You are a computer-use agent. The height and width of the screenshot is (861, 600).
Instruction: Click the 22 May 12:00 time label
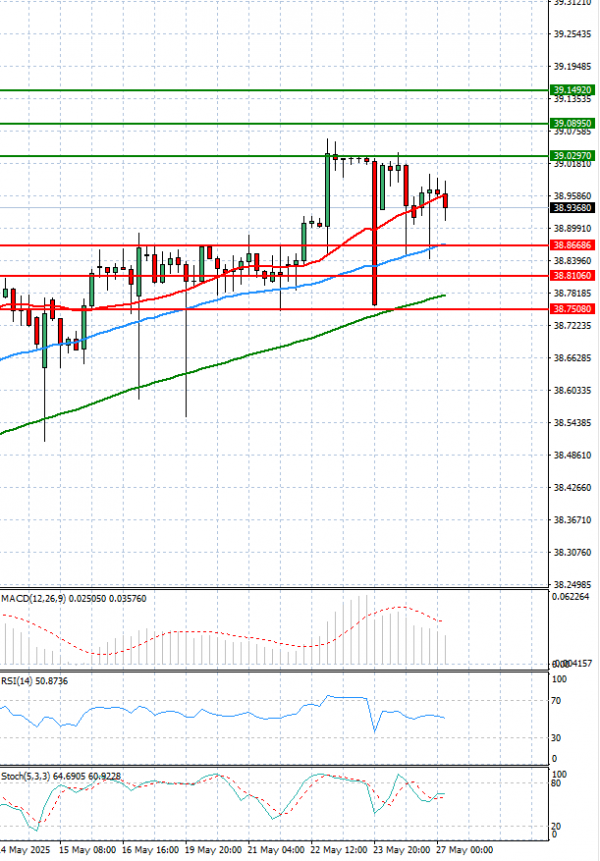(x=339, y=850)
